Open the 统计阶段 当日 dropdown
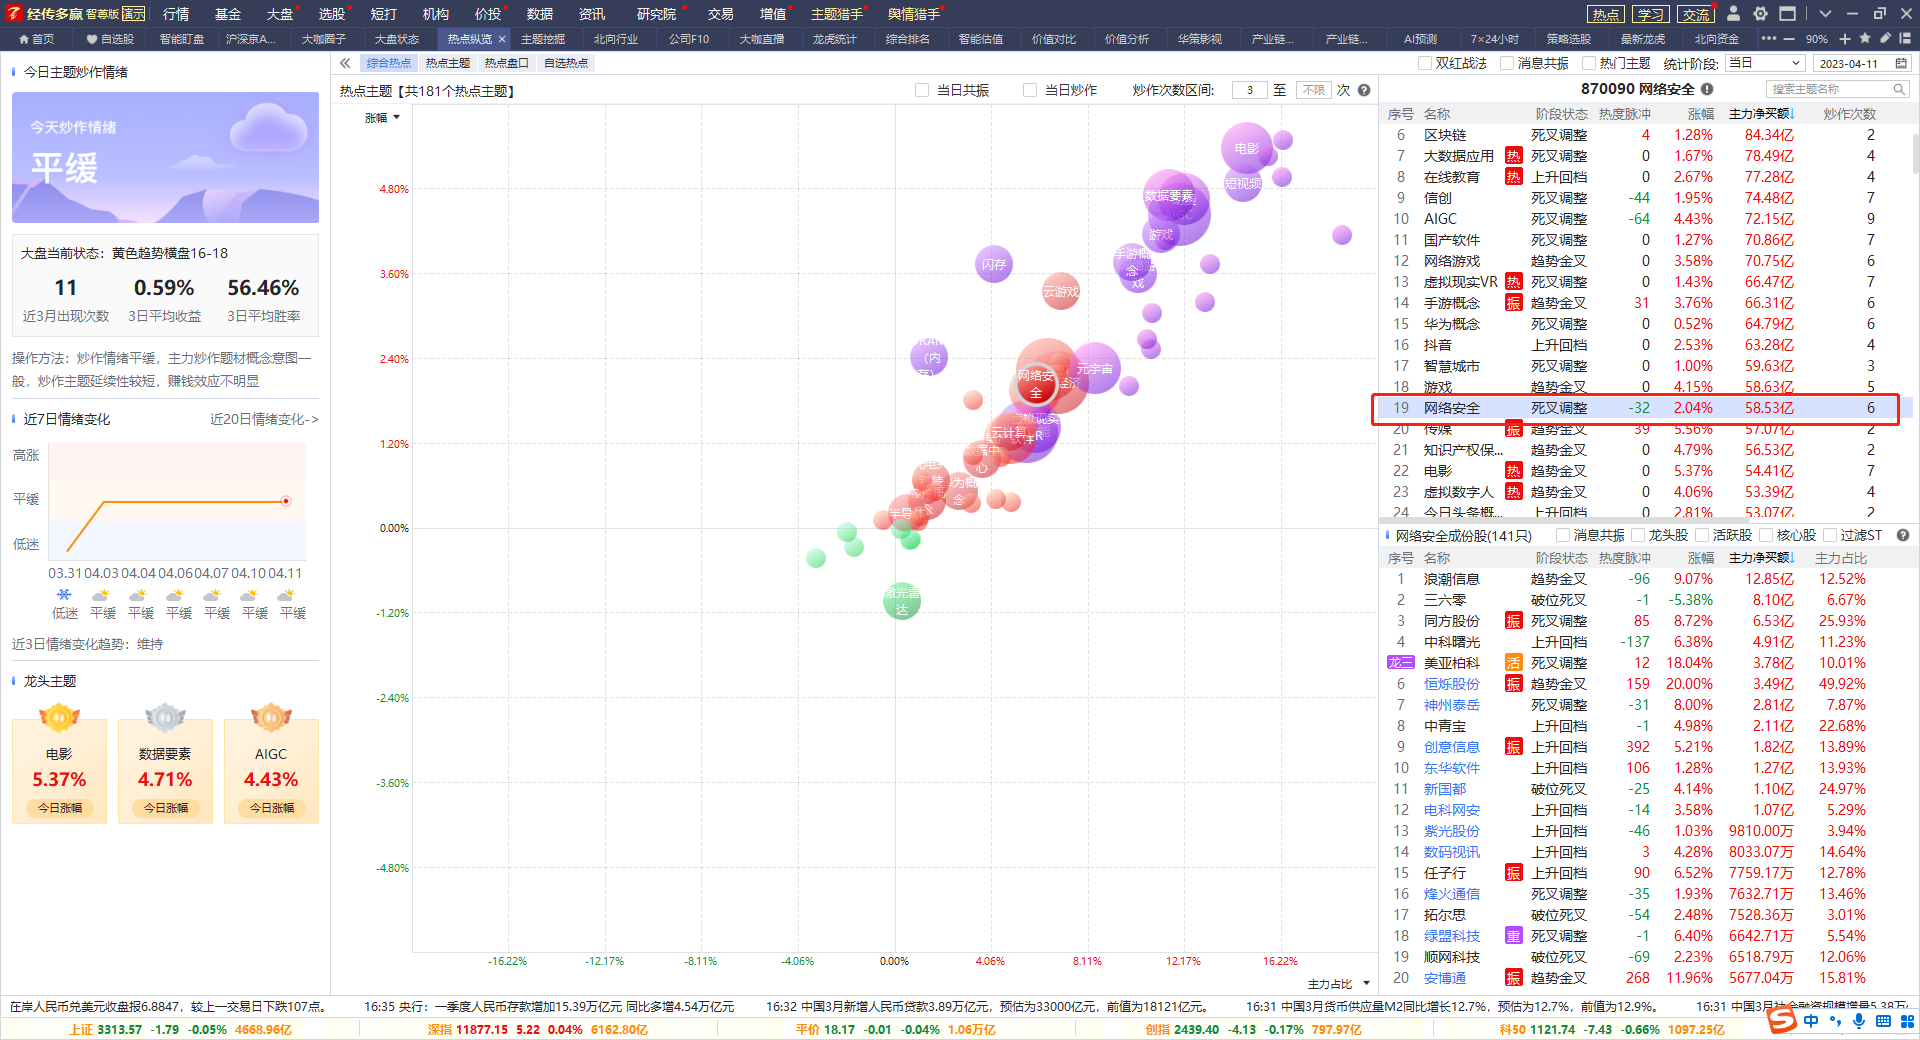This screenshot has width=1920, height=1040. pyautogui.click(x=1764, y=63)
